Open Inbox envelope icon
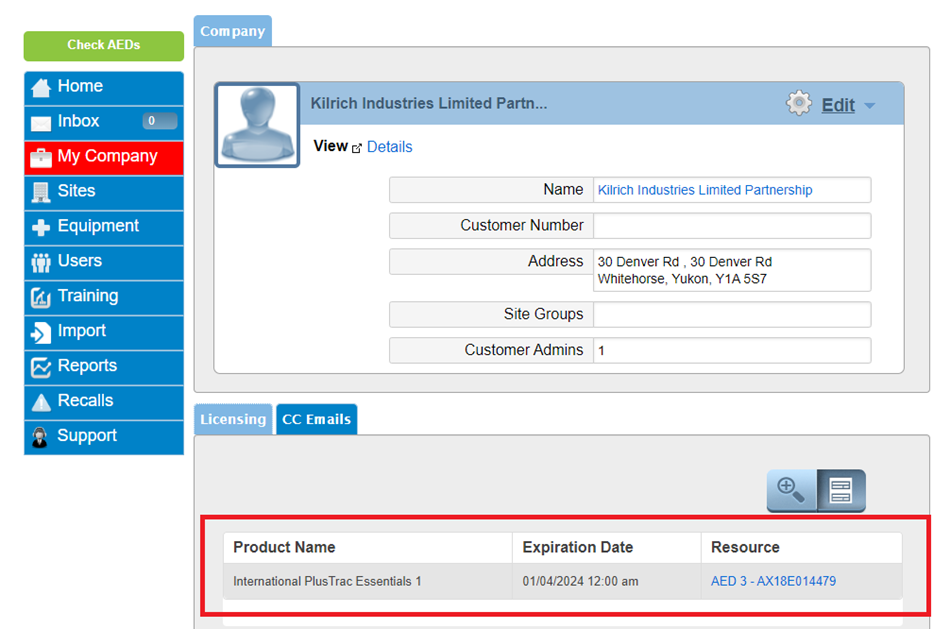The height and width of the screenshot is (629, 950). tap(41, 123)
